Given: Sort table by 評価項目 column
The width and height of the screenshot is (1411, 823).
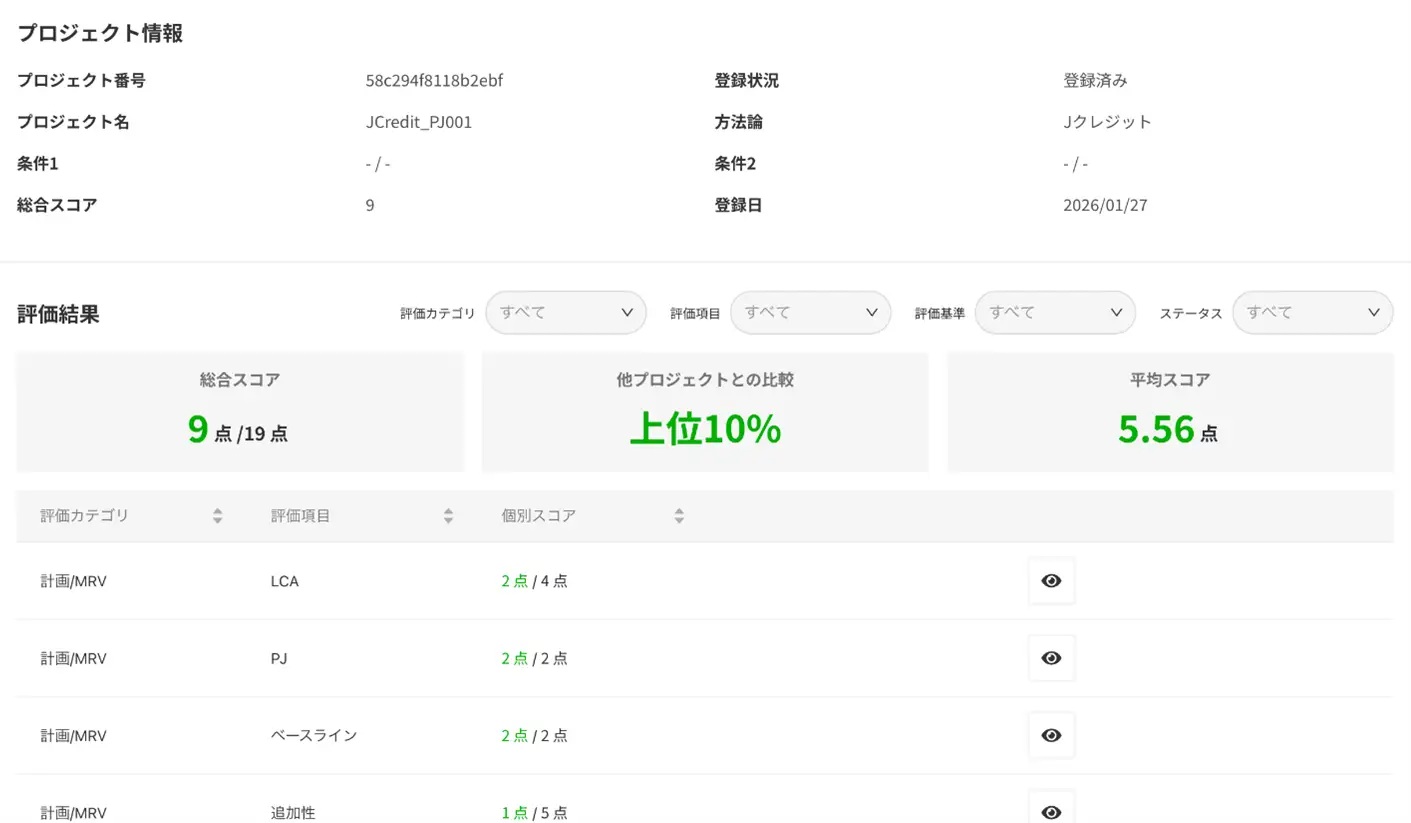Looking at the screenshot, I should (x=446, y=515).
